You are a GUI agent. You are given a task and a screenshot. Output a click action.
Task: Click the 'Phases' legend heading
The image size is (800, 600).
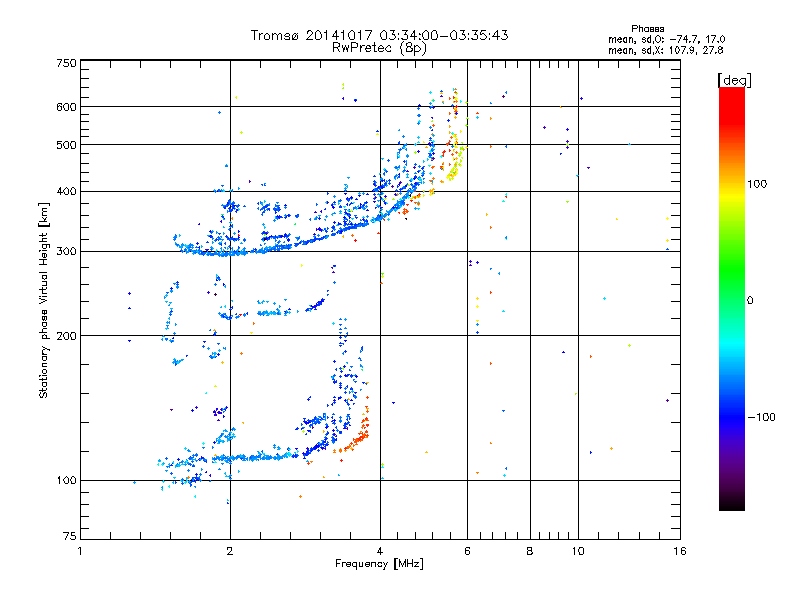tap(647, 29)
